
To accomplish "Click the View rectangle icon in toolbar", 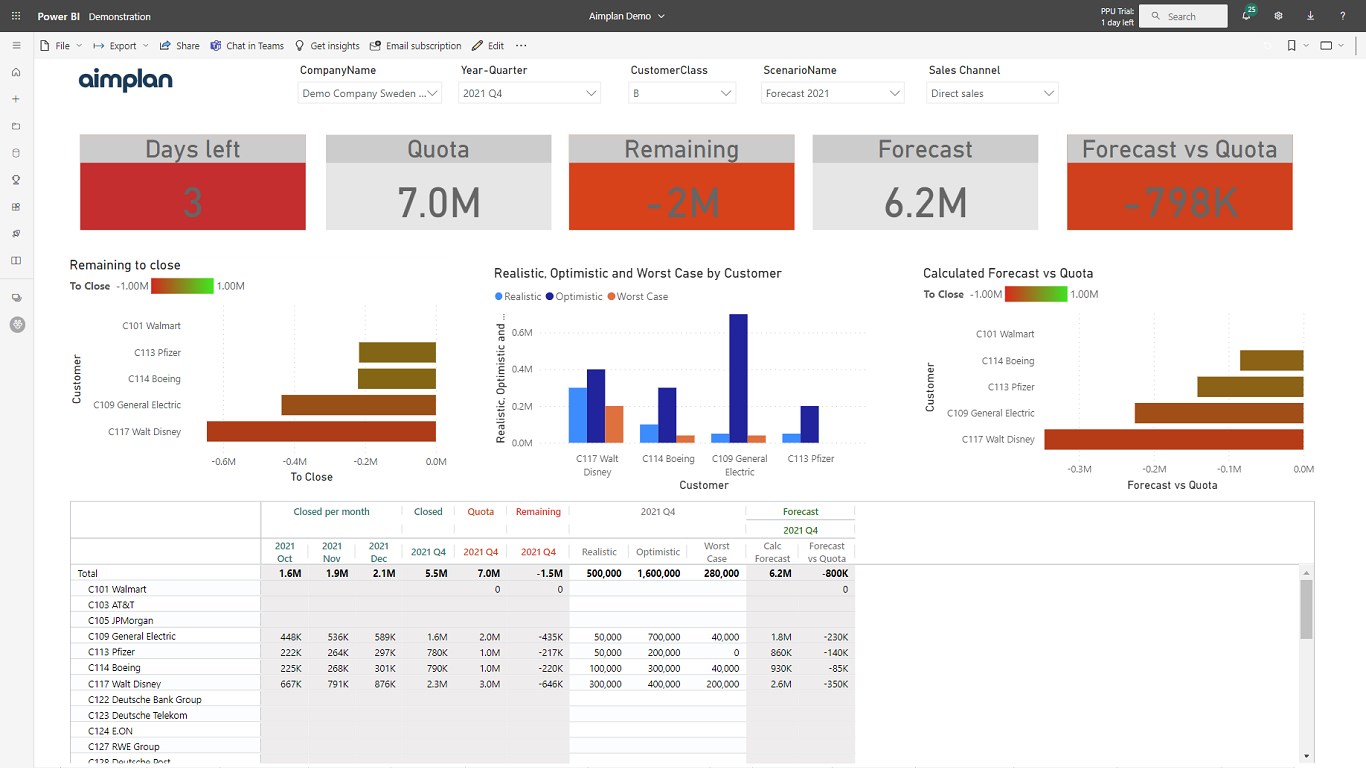I will coord(1327,46).
